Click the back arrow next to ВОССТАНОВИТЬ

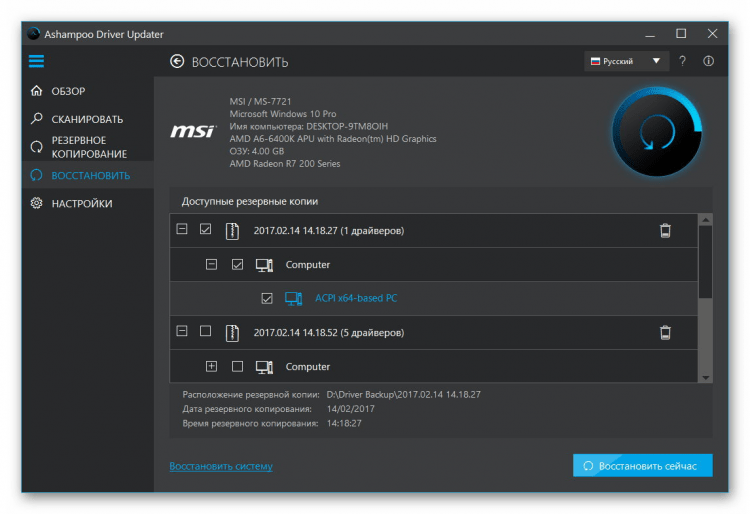[177, 62]
